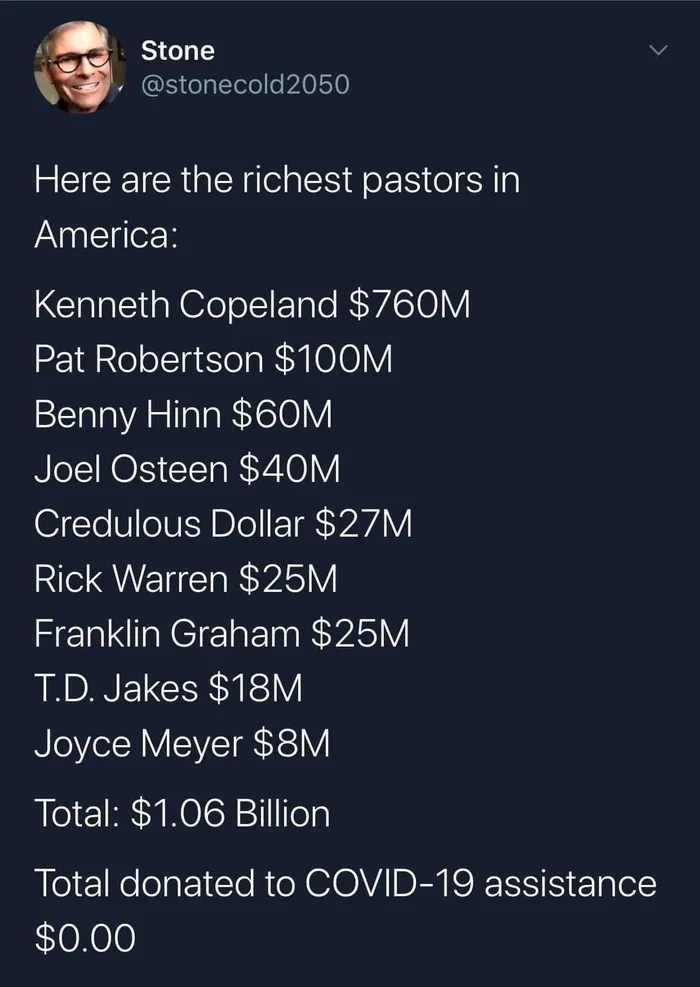Open the Stone display name profile

pos(178,50)
